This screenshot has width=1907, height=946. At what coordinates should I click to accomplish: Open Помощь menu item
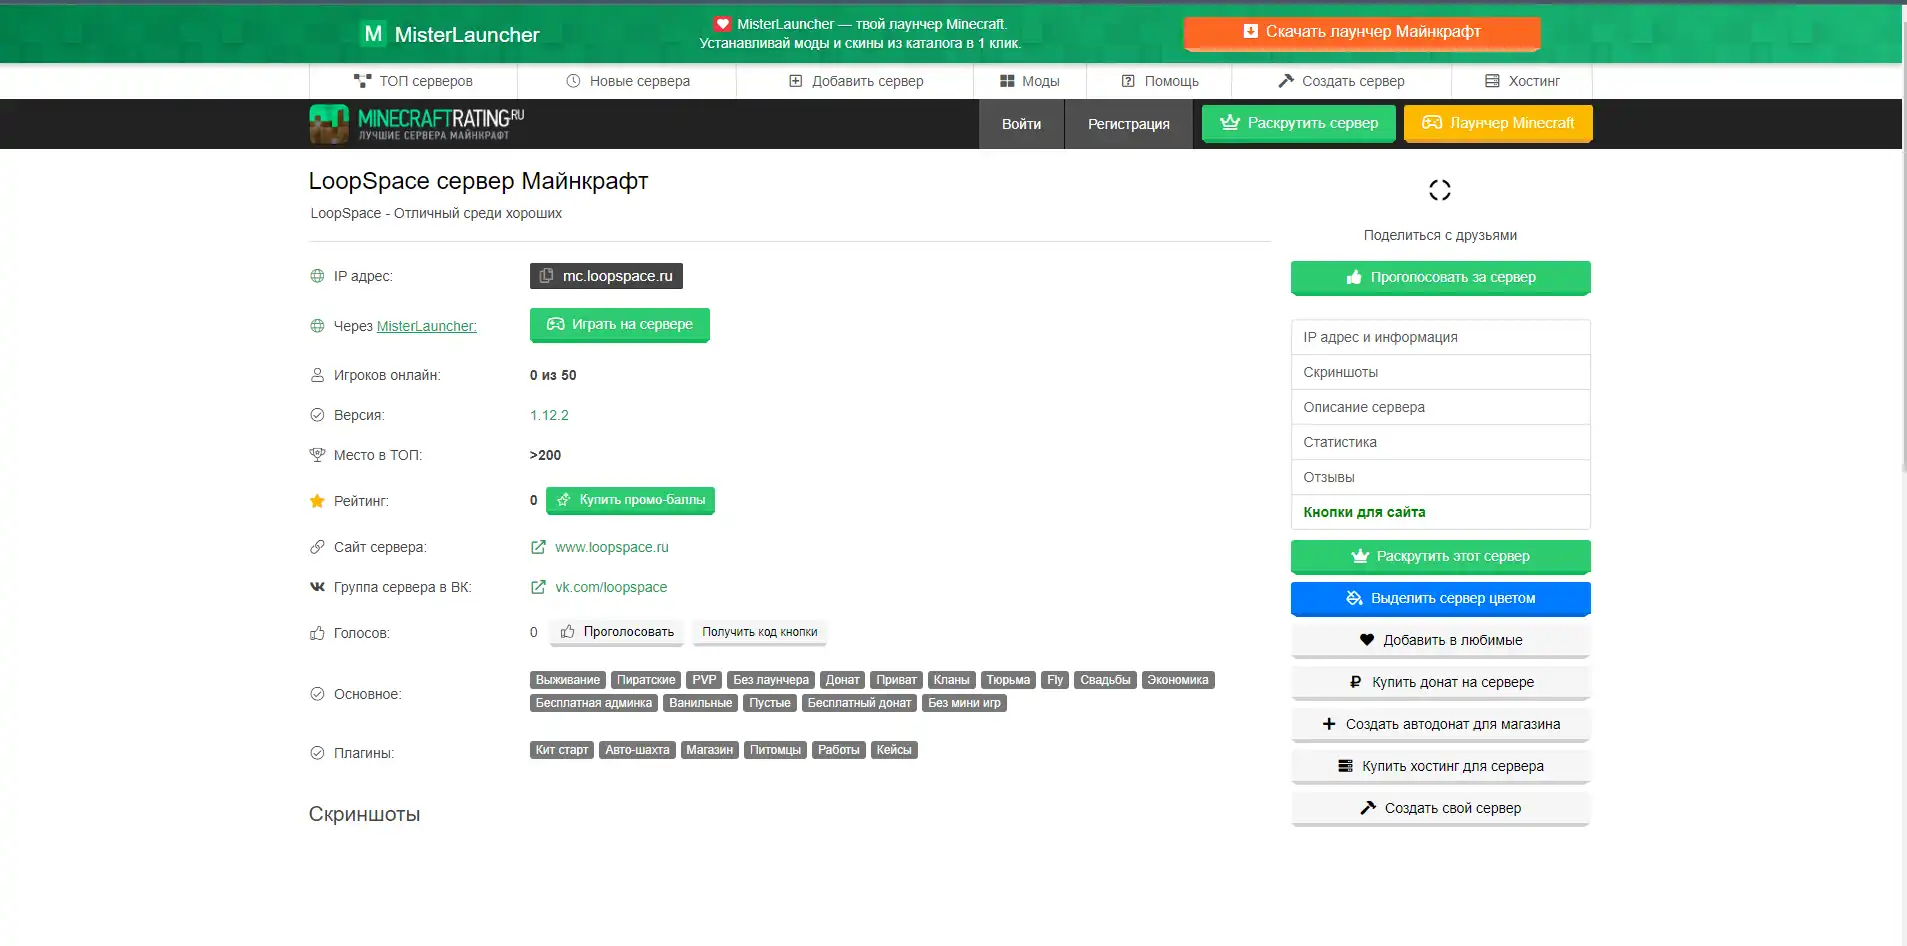click(x=1159, y=81)
